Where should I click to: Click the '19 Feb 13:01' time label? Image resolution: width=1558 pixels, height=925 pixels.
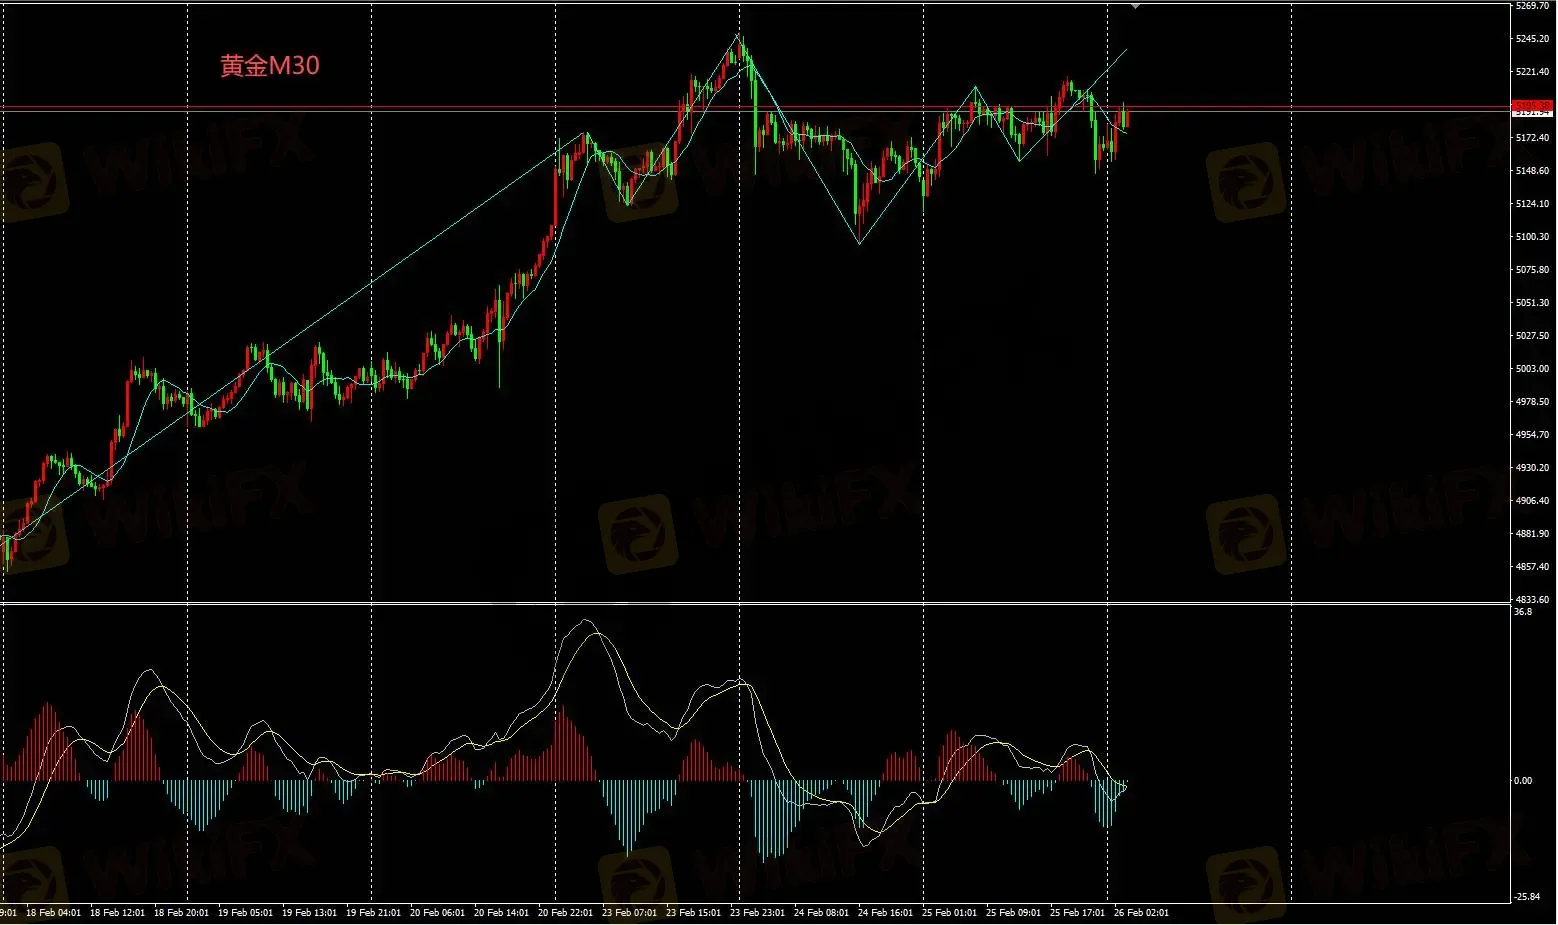[x=310, y=913]
